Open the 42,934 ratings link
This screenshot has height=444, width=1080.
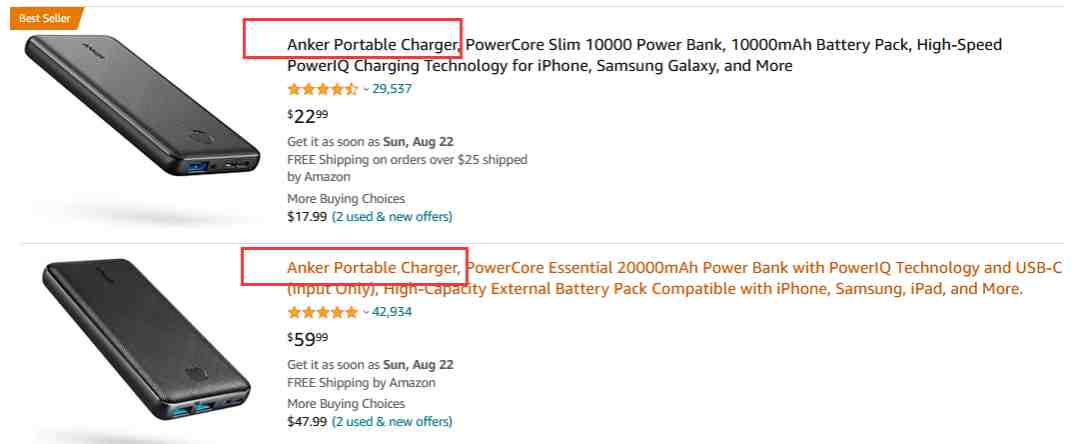pyautogui.click(x=392, y=312)
